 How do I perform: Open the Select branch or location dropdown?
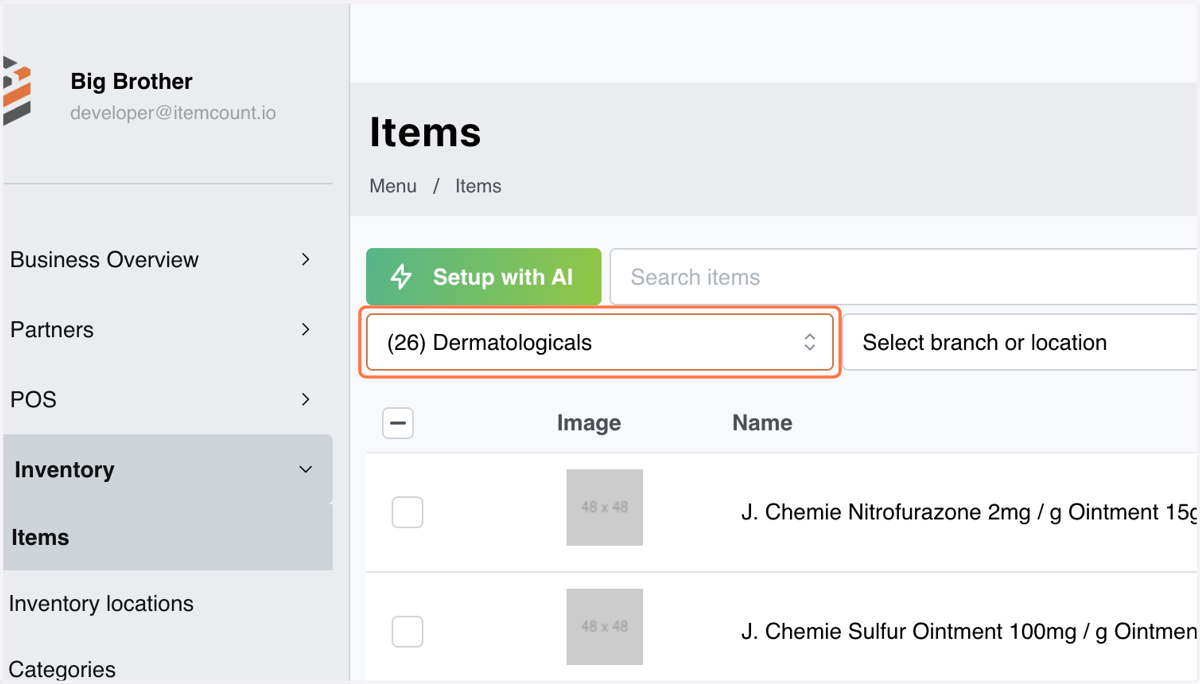1021,342
